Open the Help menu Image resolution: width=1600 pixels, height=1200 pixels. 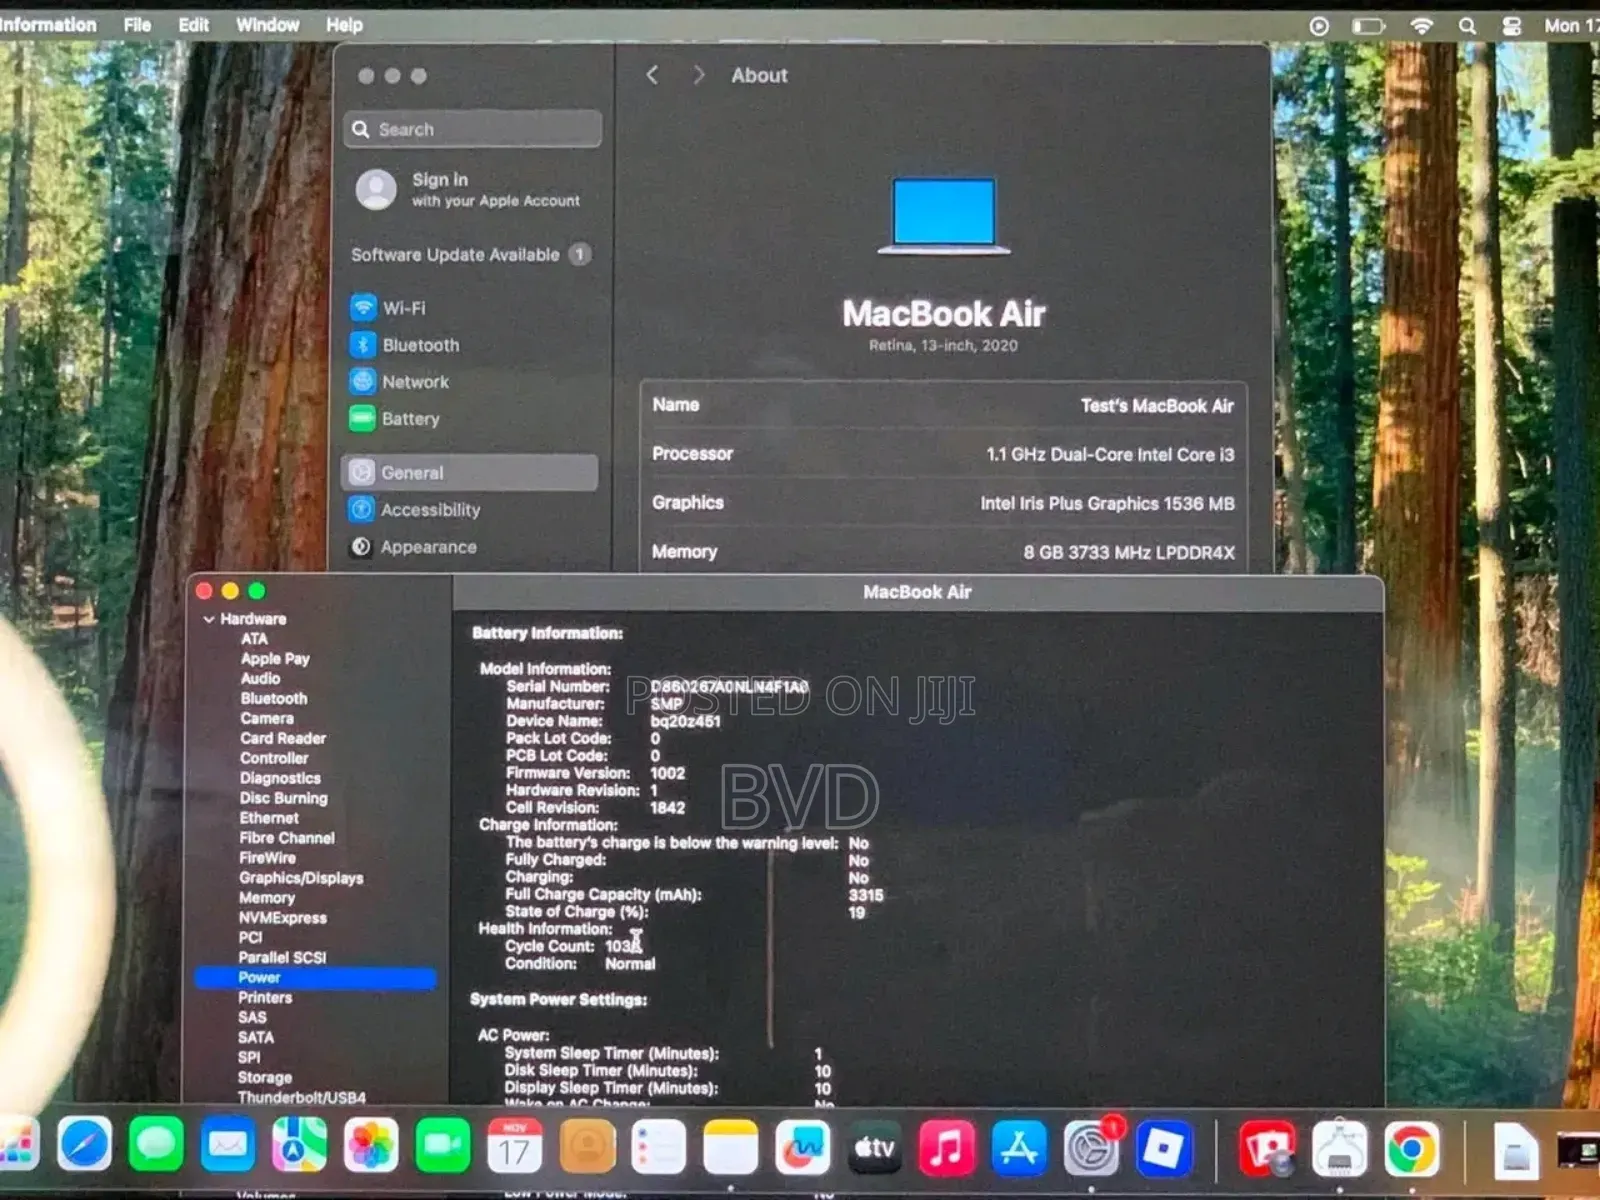tap(344, 24)
